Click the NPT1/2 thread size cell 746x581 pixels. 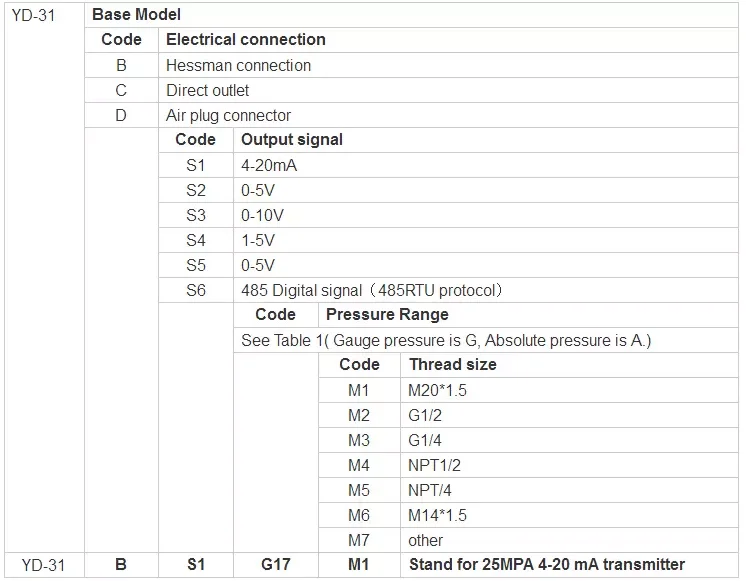[x=434, y=465]
